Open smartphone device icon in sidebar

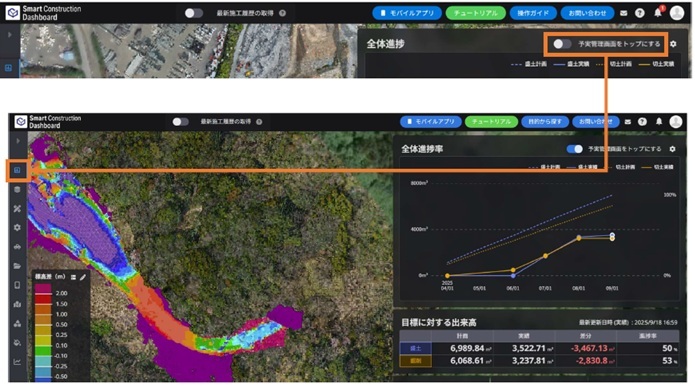coord(17,285)
